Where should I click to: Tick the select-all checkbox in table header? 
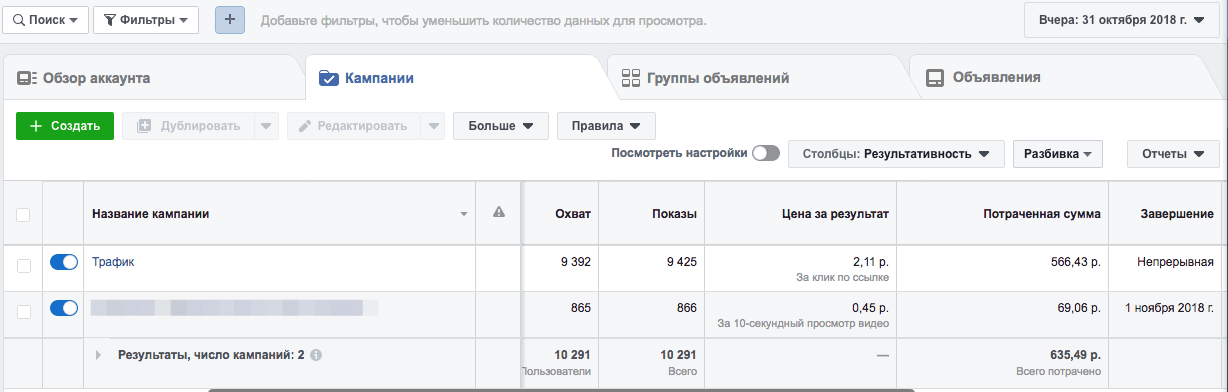(x=23, y=214)
